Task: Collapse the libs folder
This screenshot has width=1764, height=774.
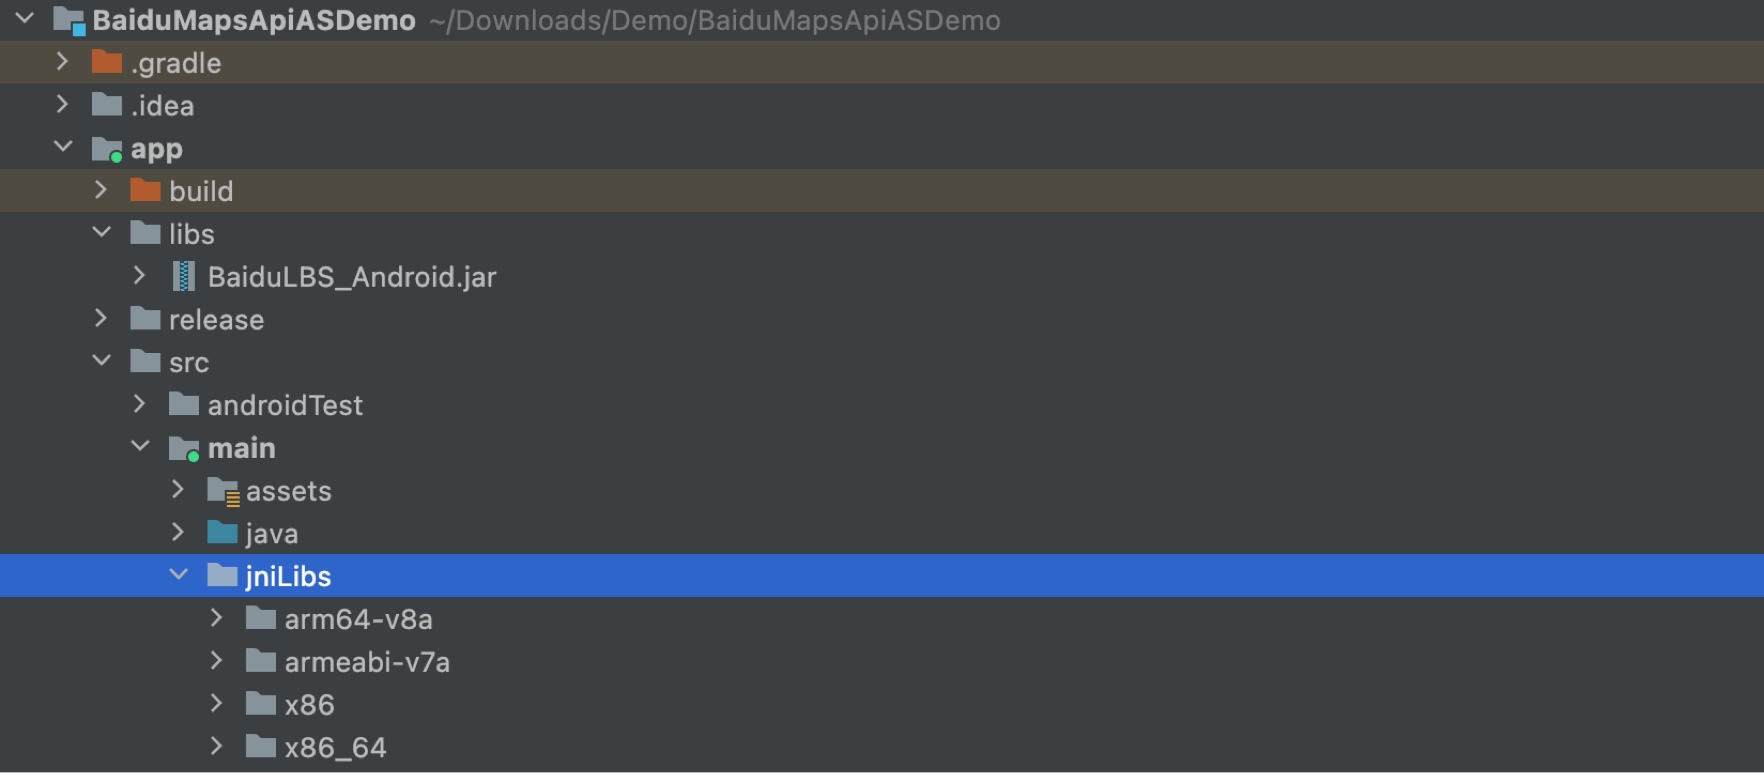Action: (x=101, y=233)
